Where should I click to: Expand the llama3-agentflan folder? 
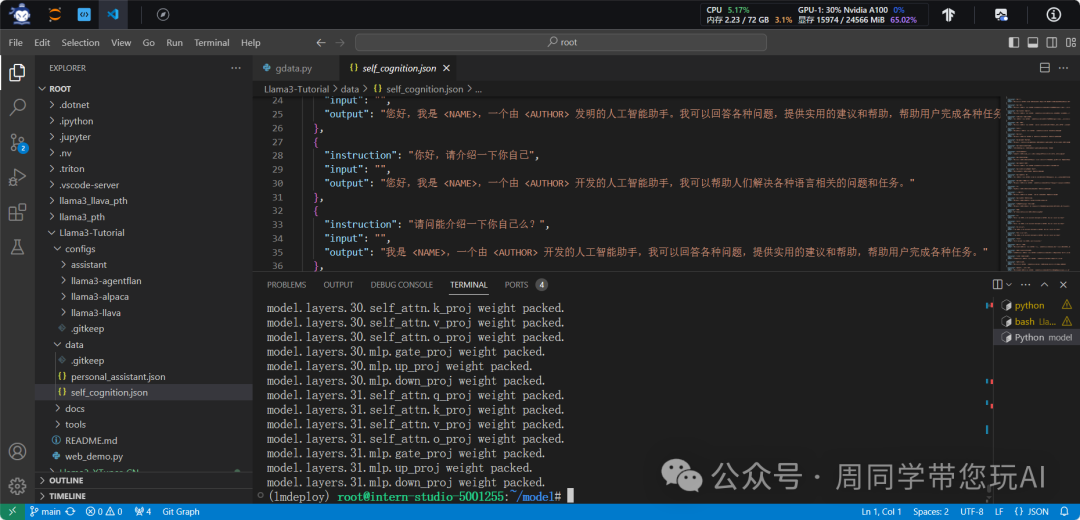[106, 280]
